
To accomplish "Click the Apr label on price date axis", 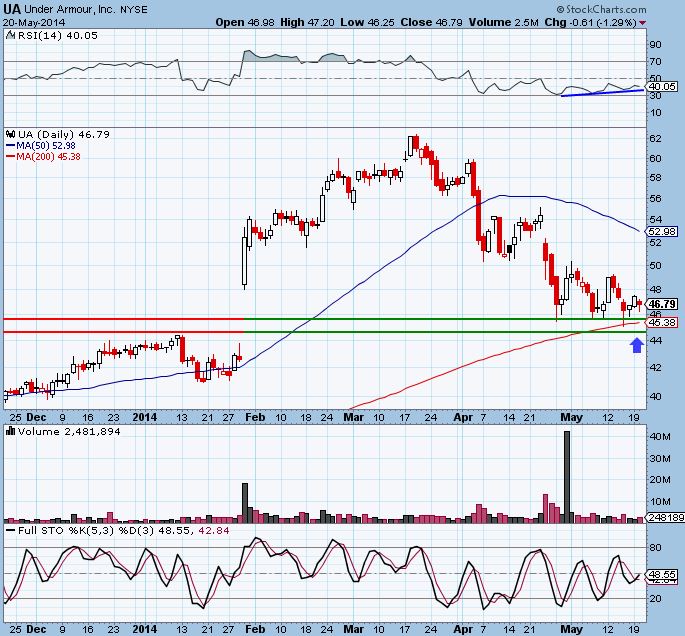I will click(x=463, y=417).
